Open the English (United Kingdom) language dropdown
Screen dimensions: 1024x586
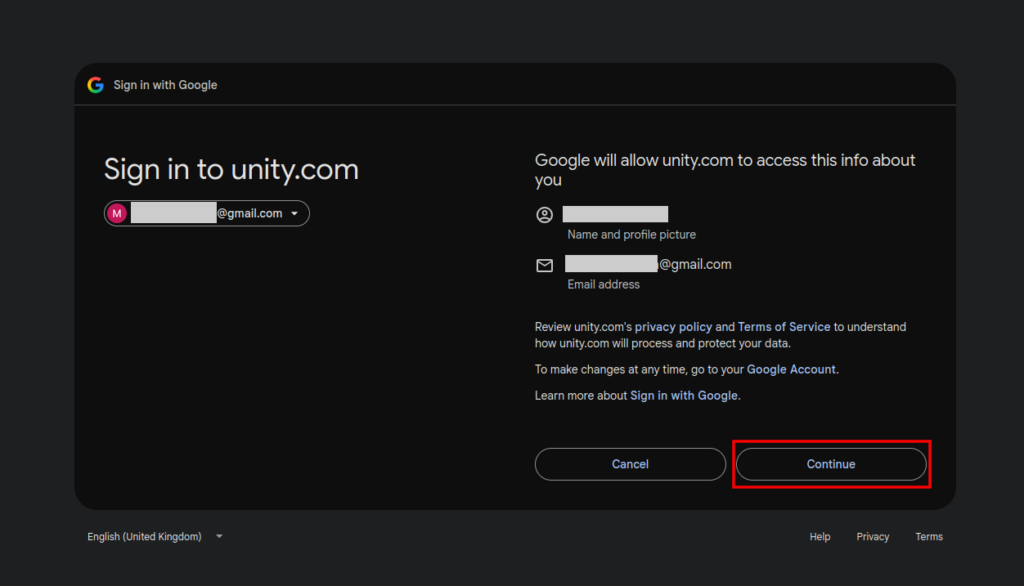pyautogui.click(x=155, y=536)
